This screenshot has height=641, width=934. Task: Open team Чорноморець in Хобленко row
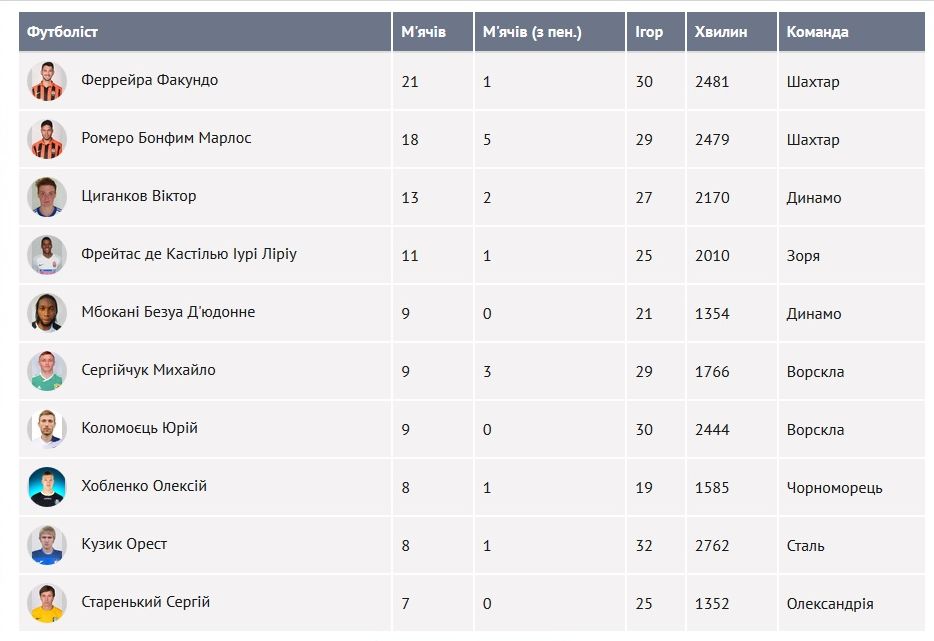(x=834, y=488)
